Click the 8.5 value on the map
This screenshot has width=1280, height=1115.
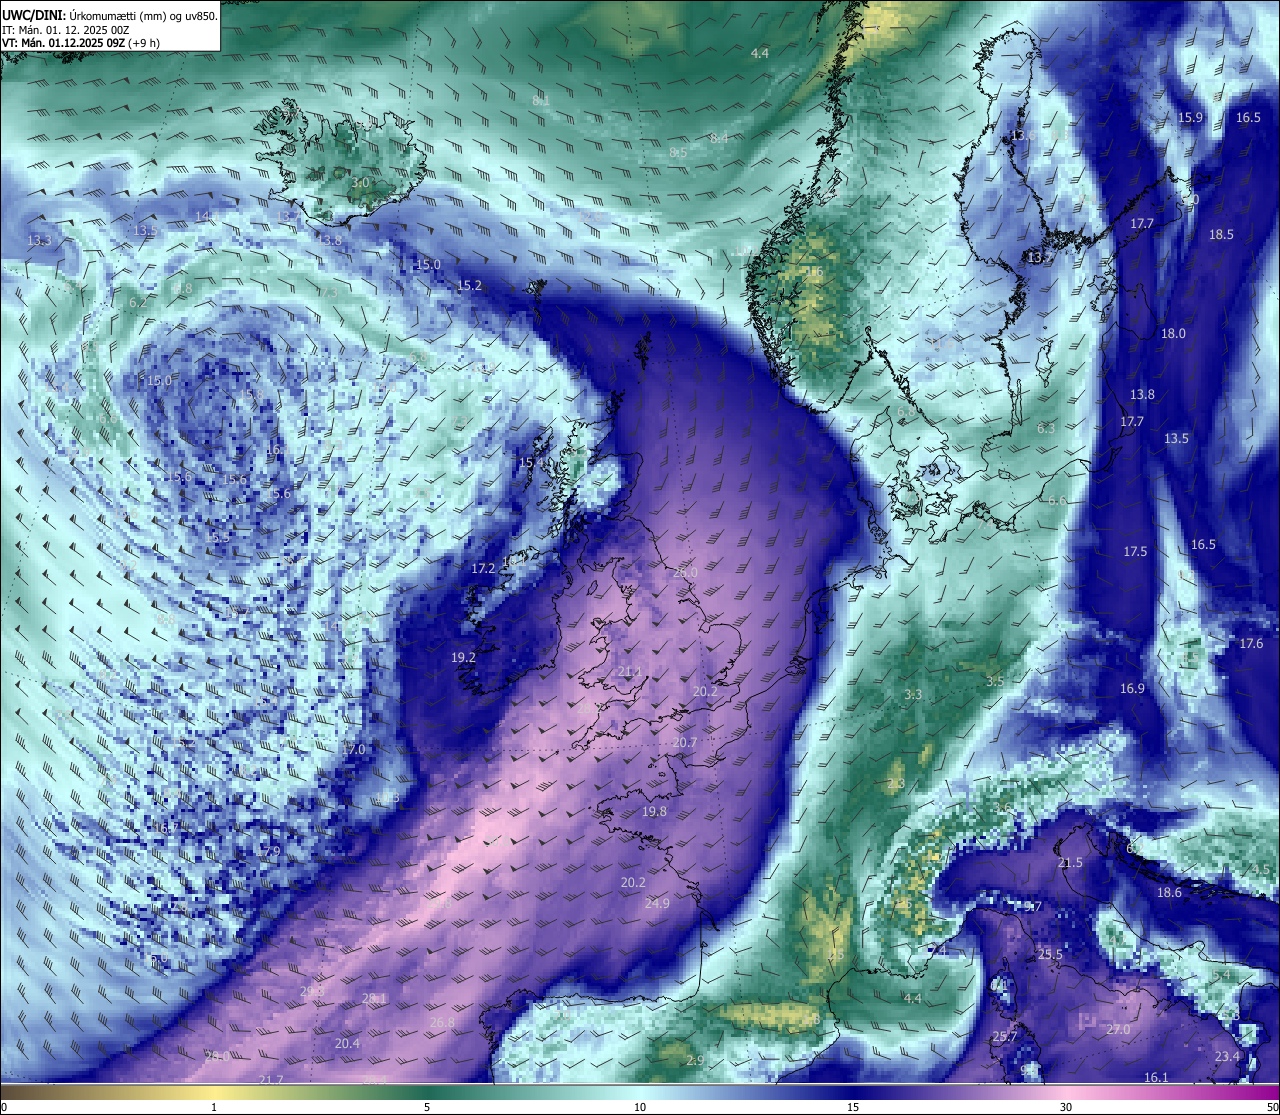click(678, 153)
